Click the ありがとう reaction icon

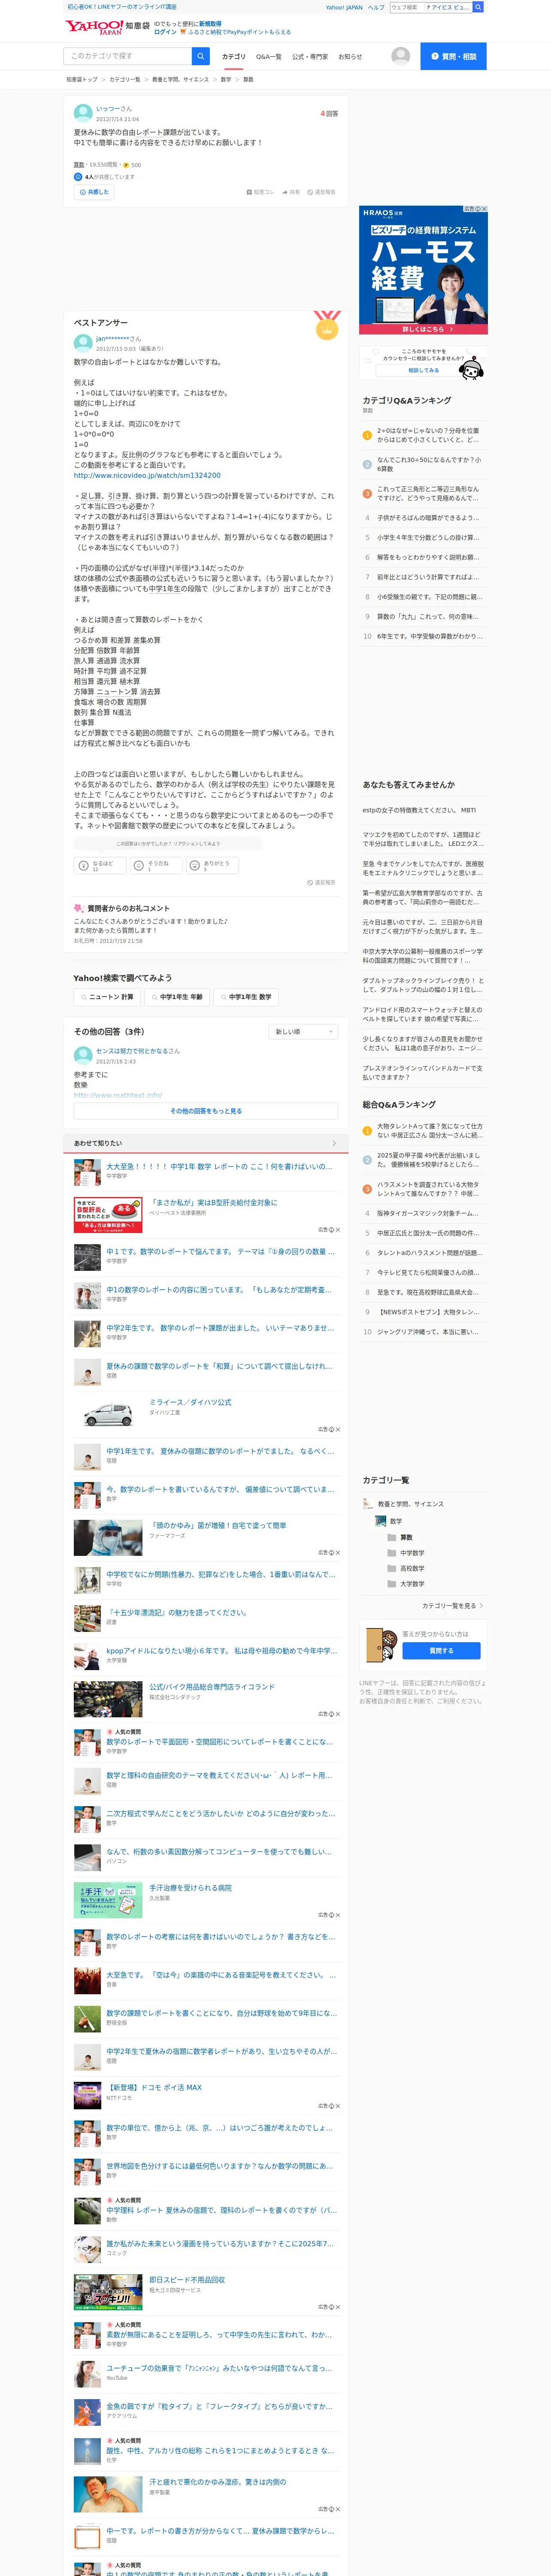[195, 866]
